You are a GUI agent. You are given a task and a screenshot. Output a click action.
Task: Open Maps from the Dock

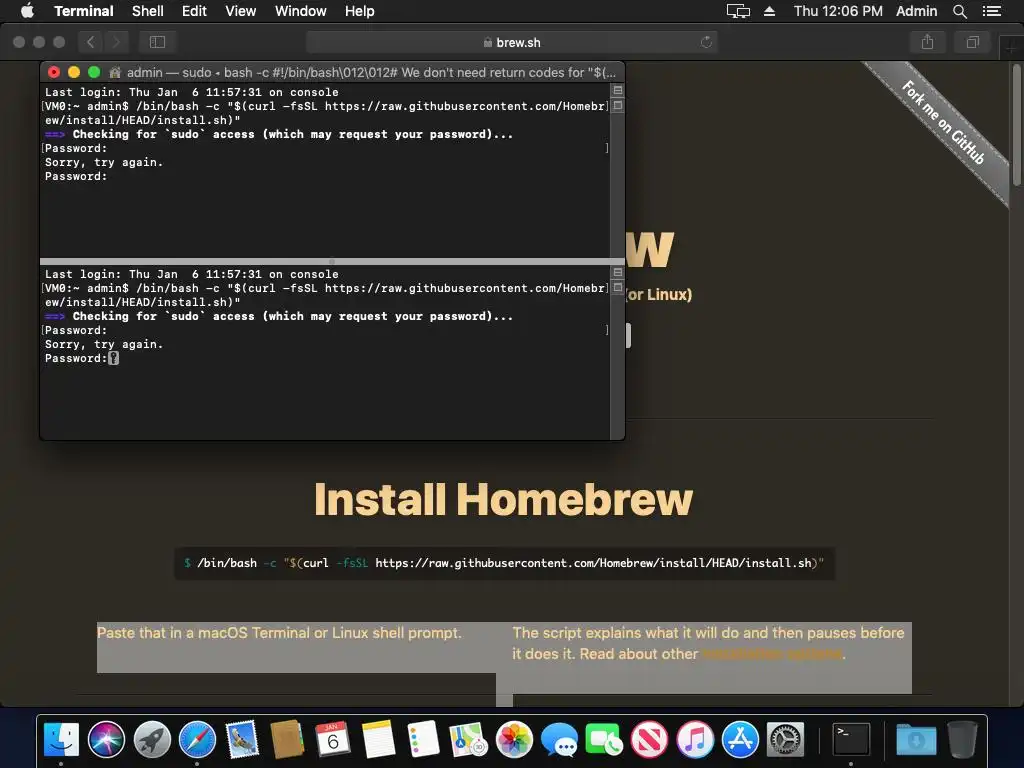pos(469,740)
